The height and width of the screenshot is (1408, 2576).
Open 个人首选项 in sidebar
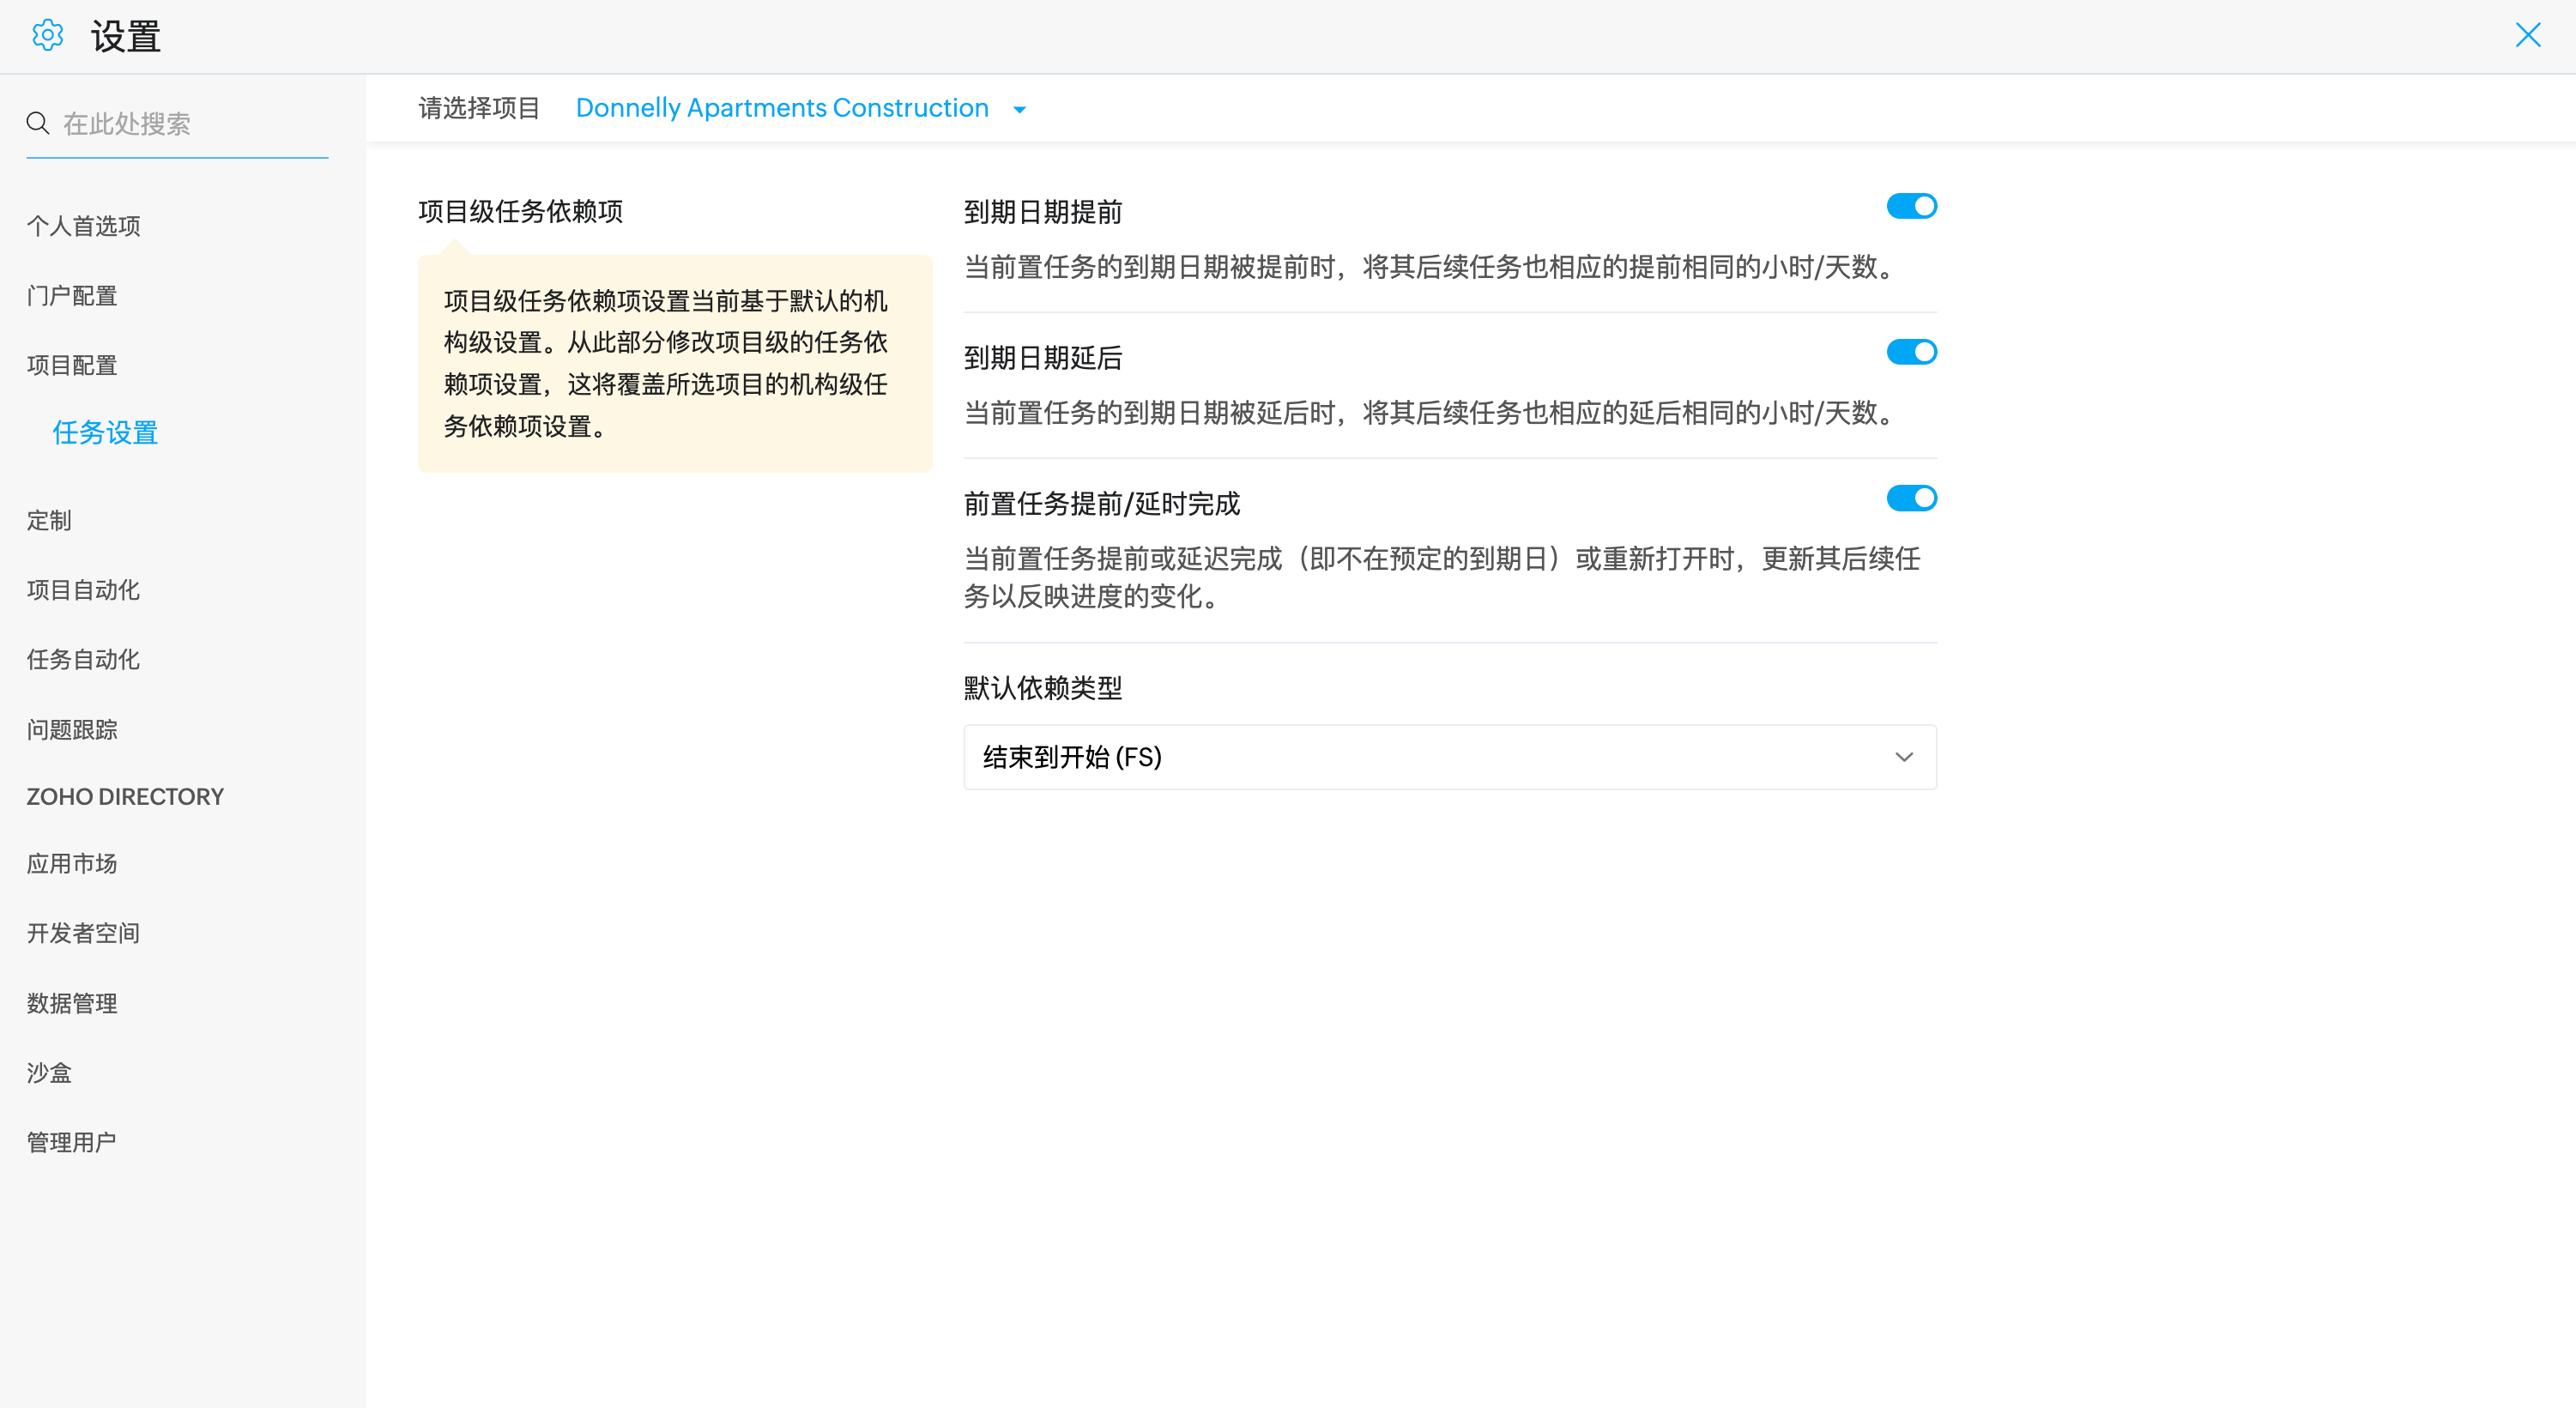click(x=83, y=226)
